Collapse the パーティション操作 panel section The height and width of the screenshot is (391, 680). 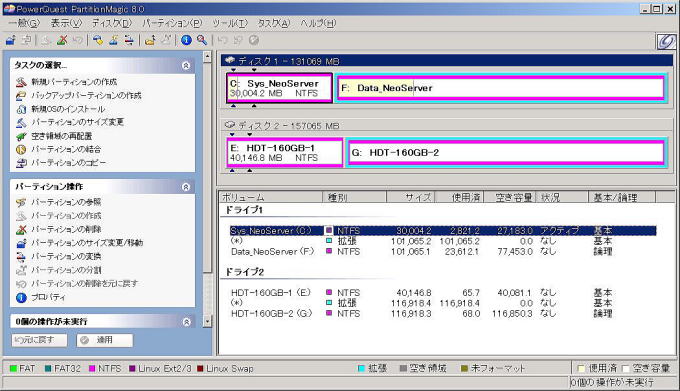tap(186, 187)
